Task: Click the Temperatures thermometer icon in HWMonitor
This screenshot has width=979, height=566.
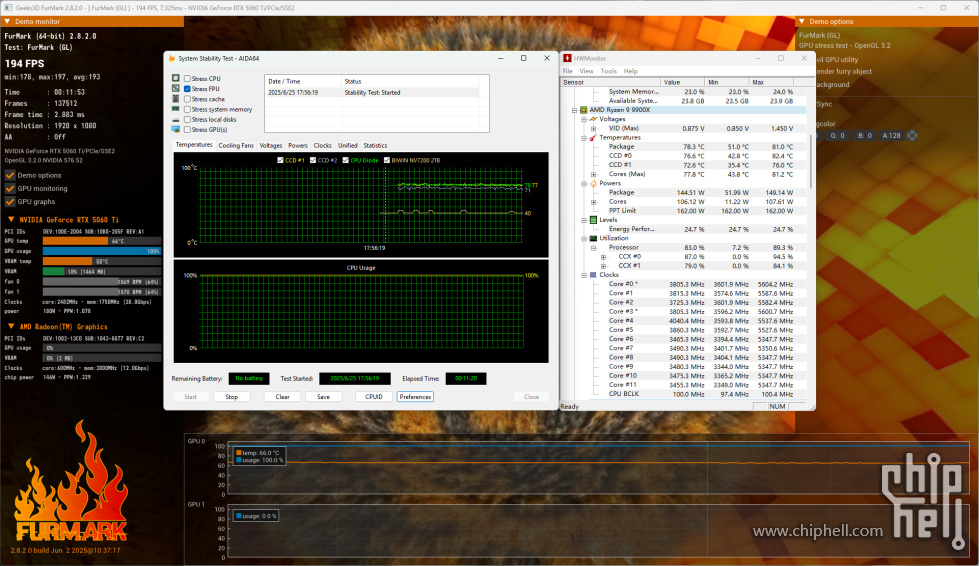Action: point(593,137)
